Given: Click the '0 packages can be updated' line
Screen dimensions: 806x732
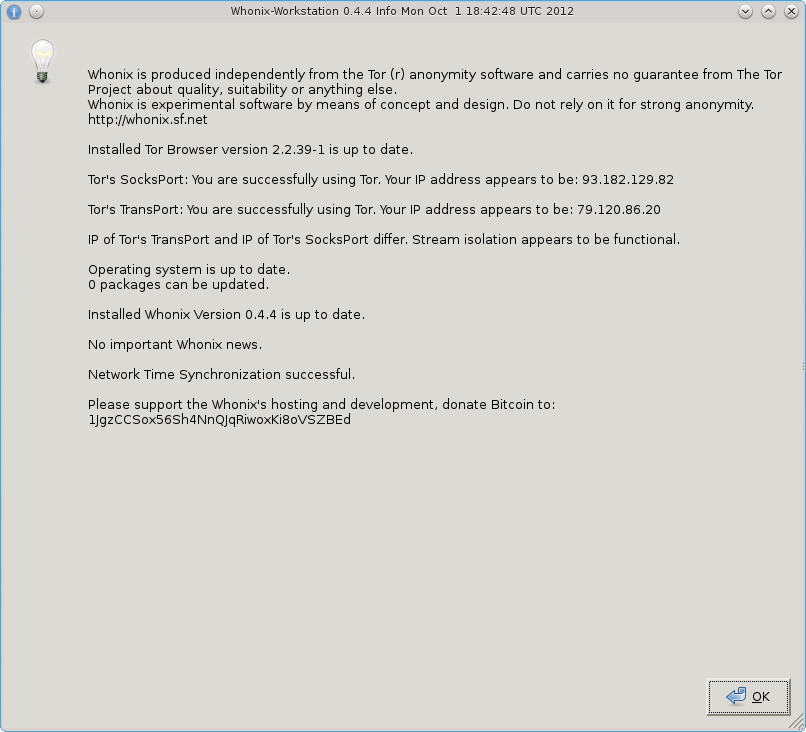Looking at the screenshot, I should [x=178, y=285].
